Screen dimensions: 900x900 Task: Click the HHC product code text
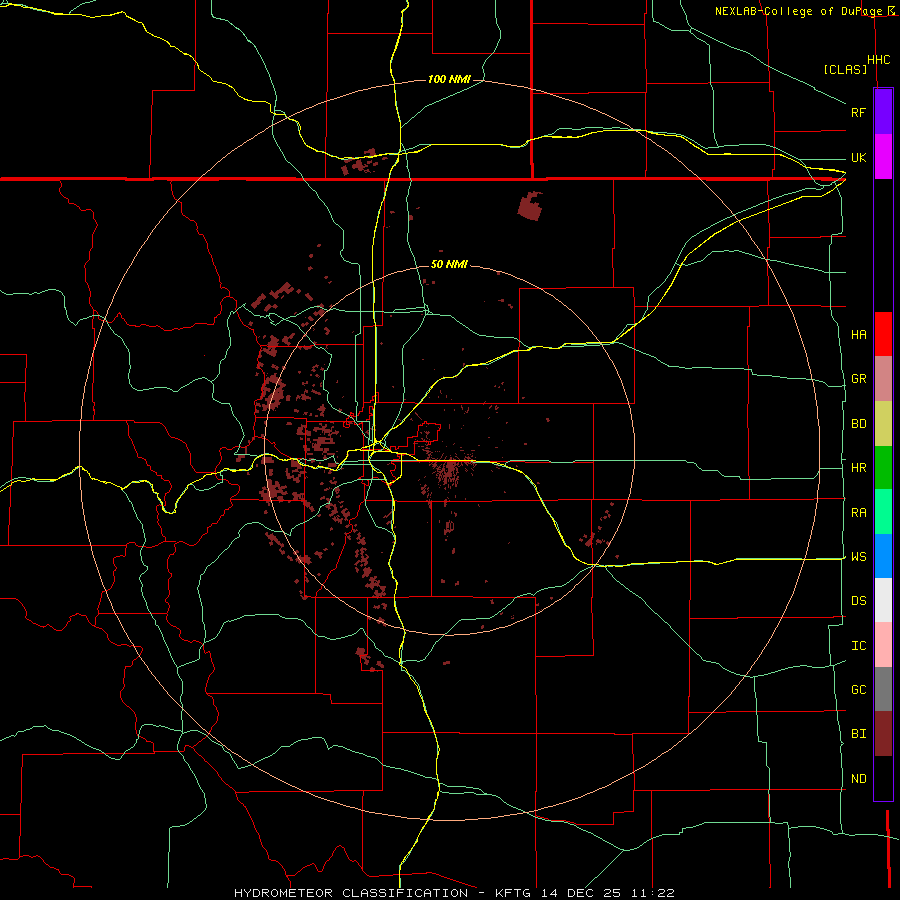click(x=878, y=60)
